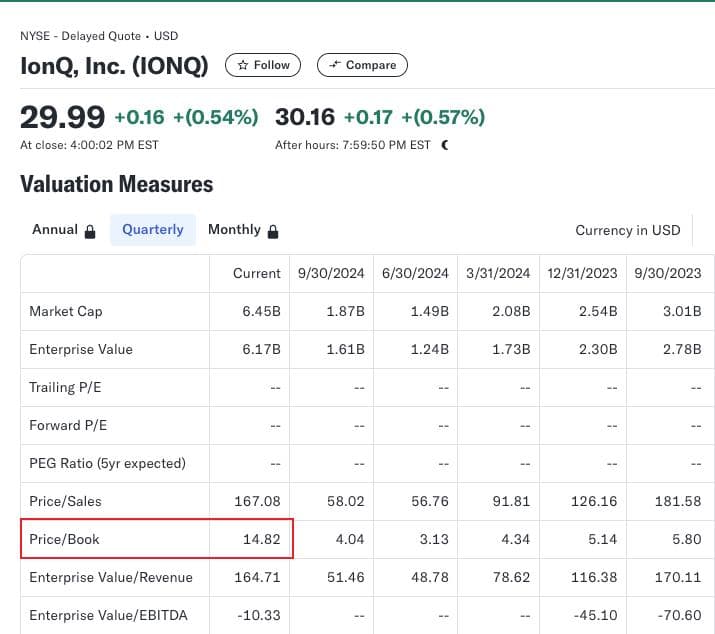Click the lock icon beside Monthly

273,231
